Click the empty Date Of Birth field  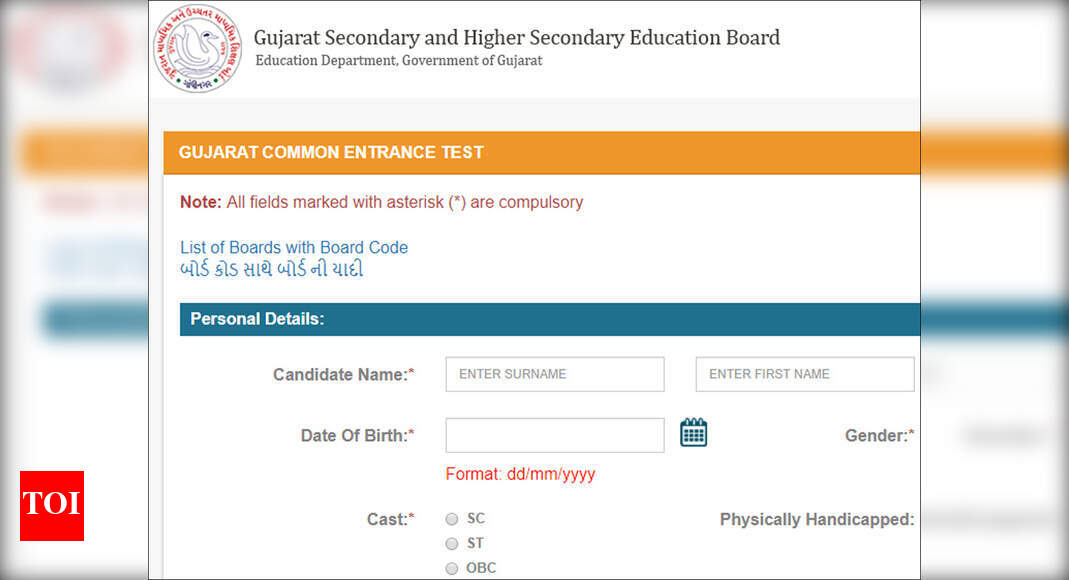(x=554, y=435)
